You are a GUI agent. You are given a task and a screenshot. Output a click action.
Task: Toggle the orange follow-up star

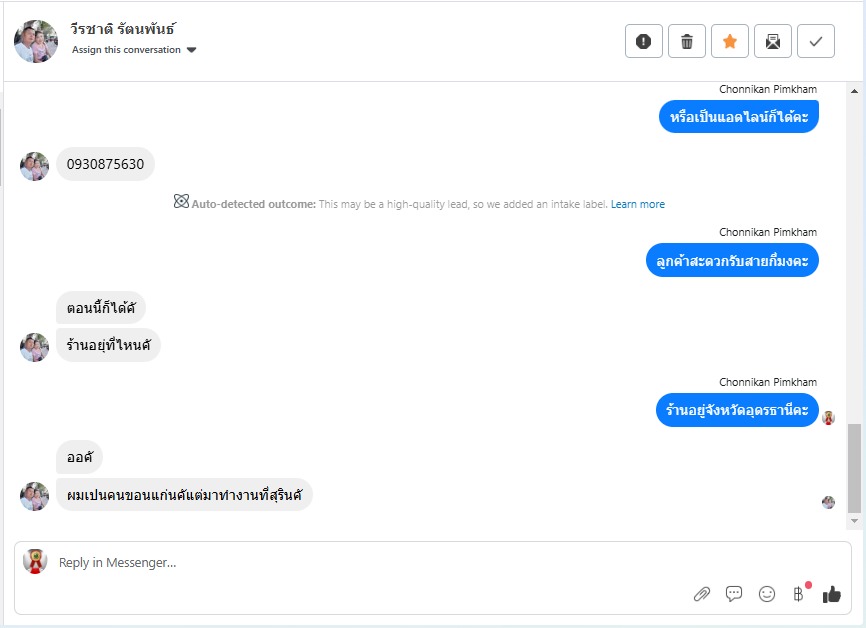pyautogui.click(x=730, y=41)
